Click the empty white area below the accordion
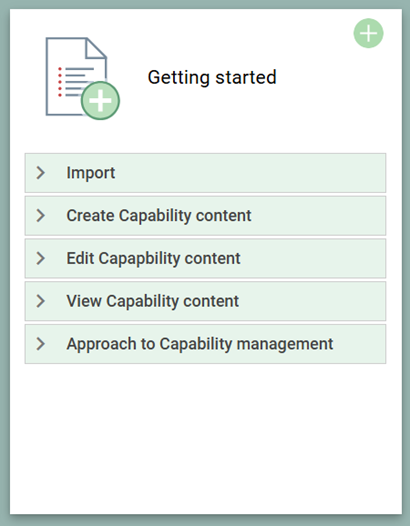Viewport: 410px width, 526px height. point(205,436)
